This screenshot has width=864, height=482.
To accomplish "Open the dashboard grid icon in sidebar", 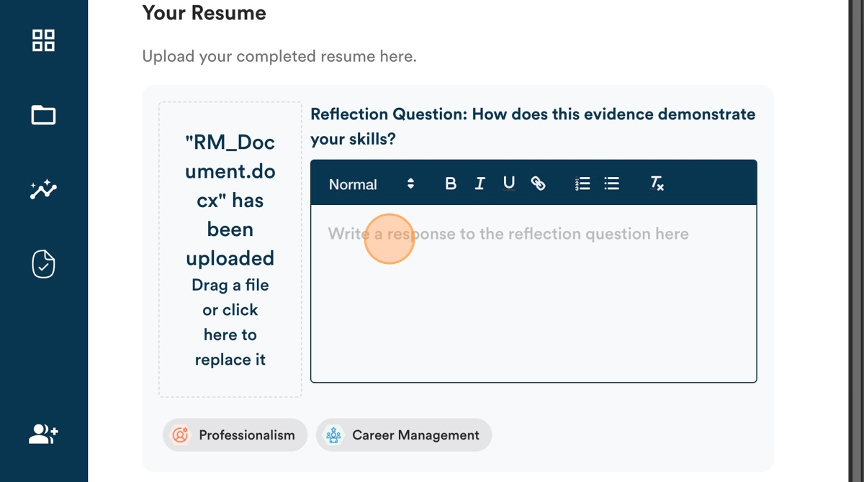I will click(x=43, y=40).
